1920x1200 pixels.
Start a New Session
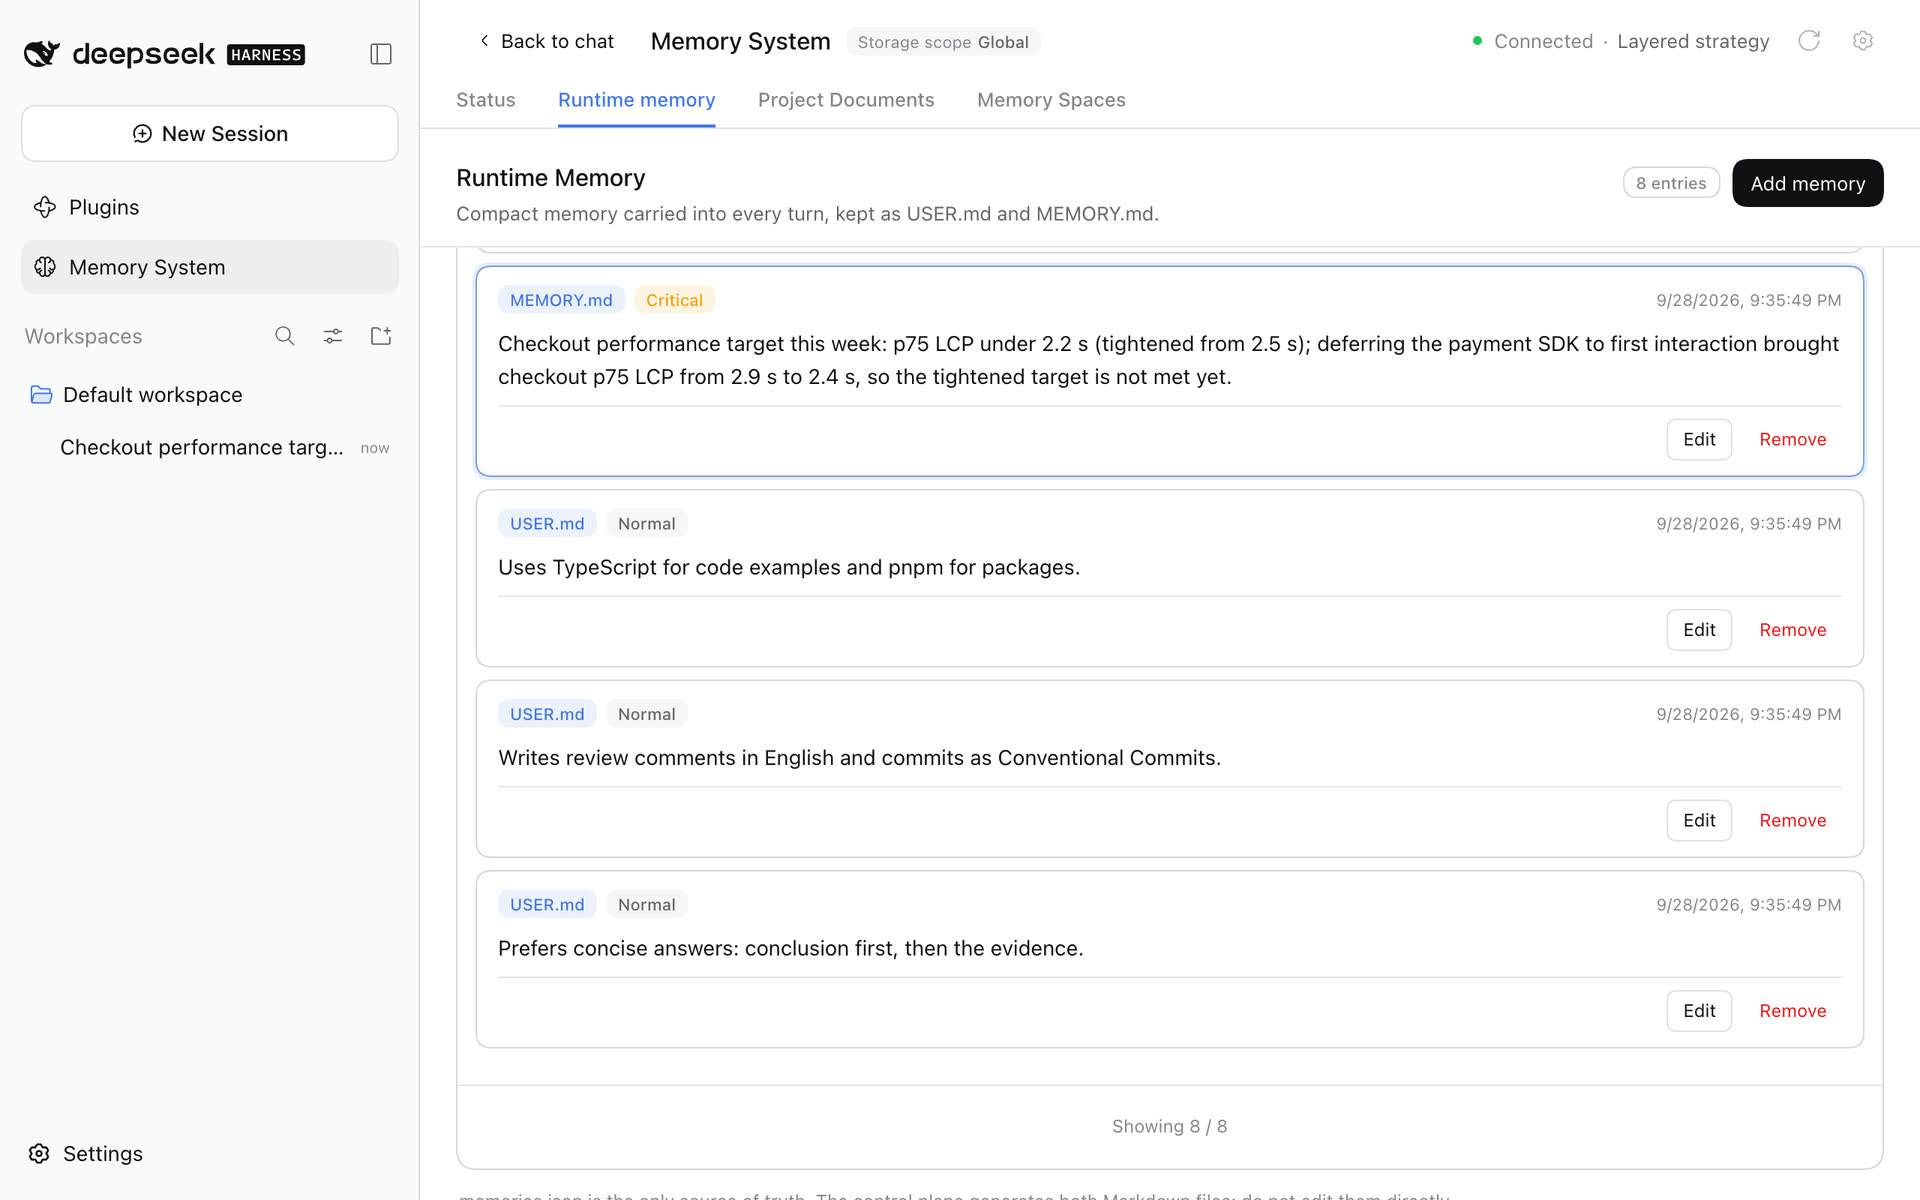[210, 134]
